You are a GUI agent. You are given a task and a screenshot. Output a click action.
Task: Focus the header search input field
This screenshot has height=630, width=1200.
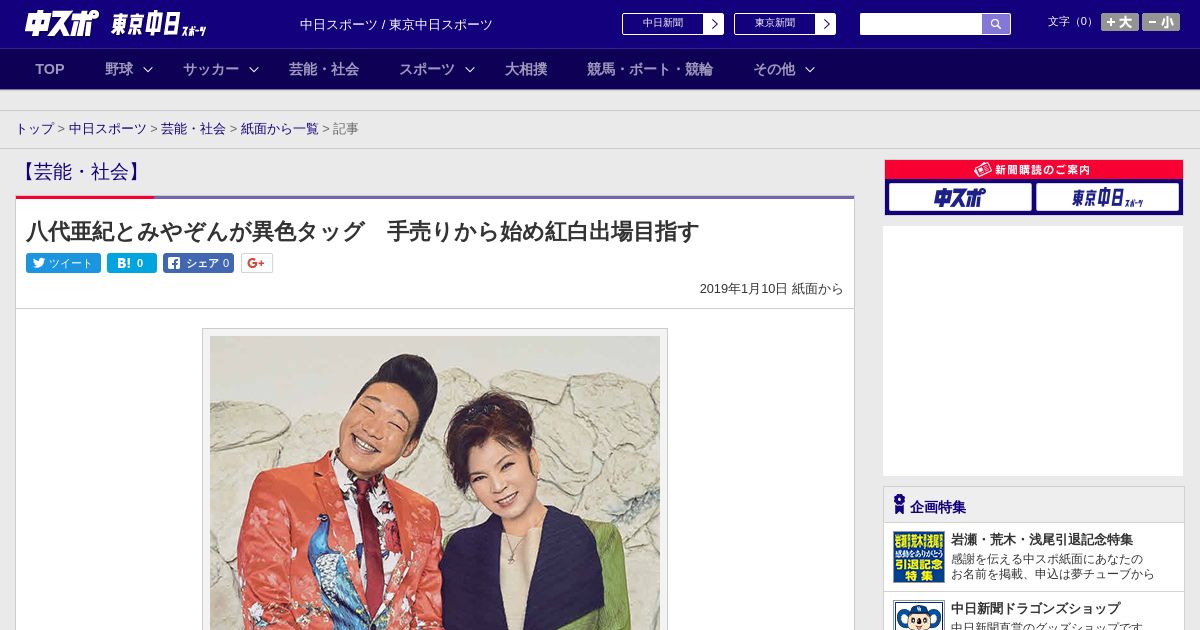[921, 24]
